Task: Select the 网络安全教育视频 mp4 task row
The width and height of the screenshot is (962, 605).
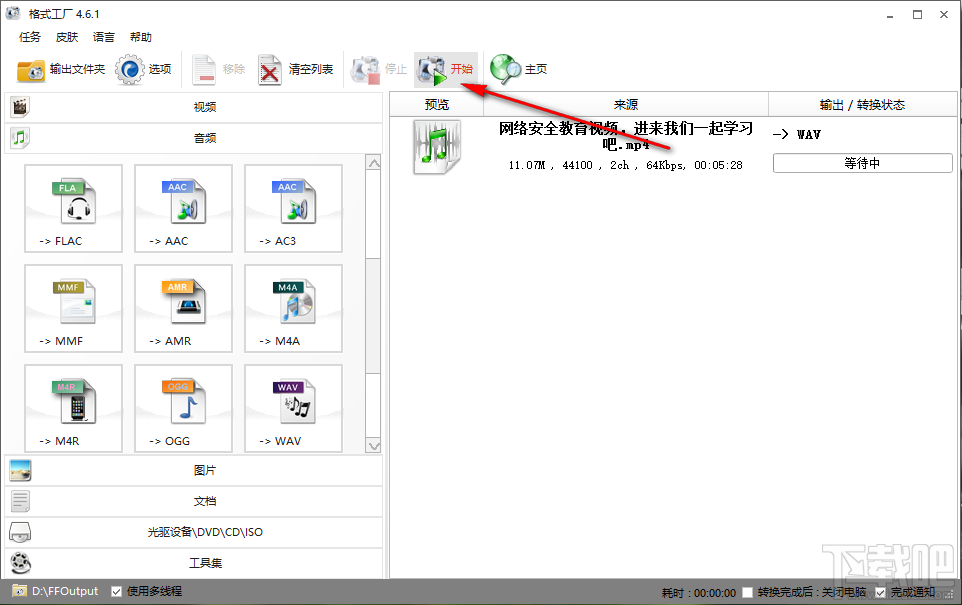Action: pos(673,147)
